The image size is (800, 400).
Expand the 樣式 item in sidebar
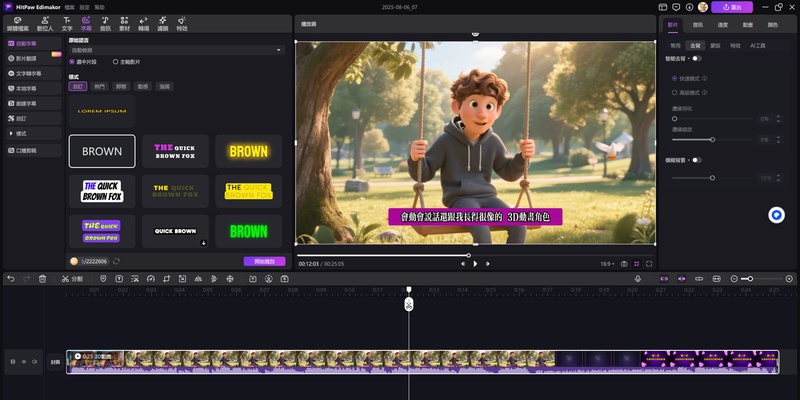pyautogui.click(x=34, y=134)
